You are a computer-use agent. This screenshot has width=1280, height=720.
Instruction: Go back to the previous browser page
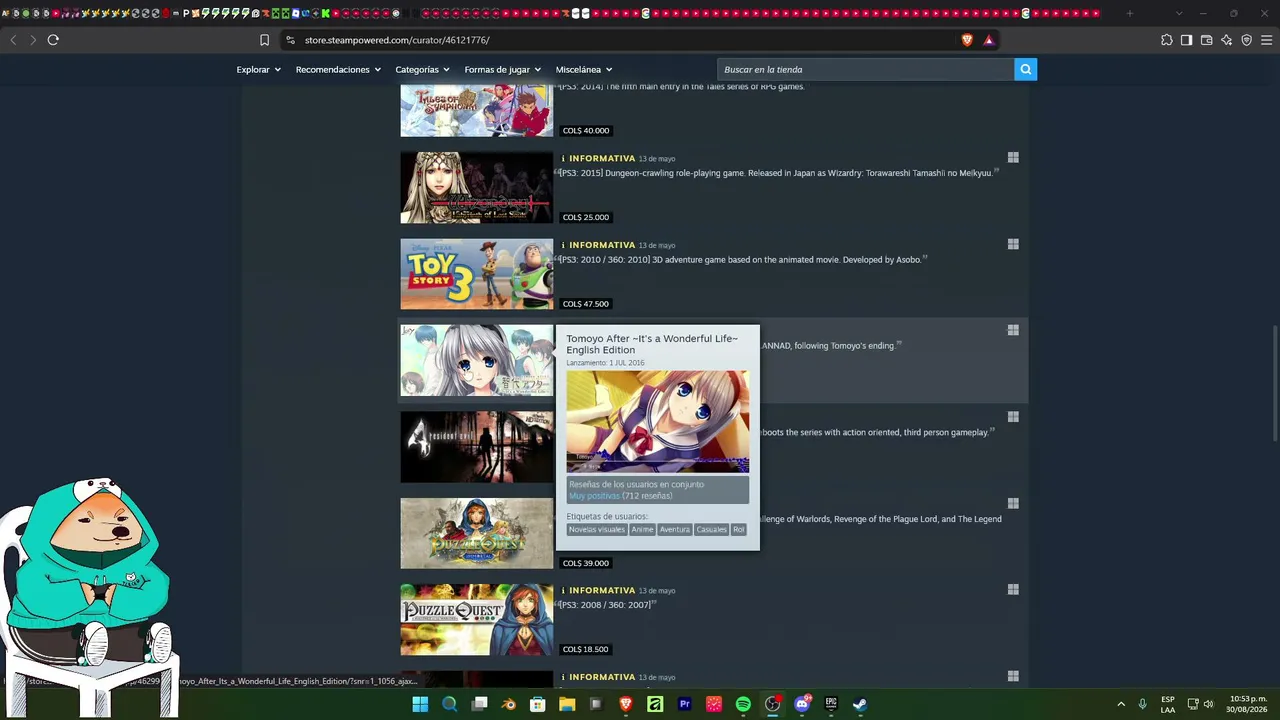[x=13, y=40]
